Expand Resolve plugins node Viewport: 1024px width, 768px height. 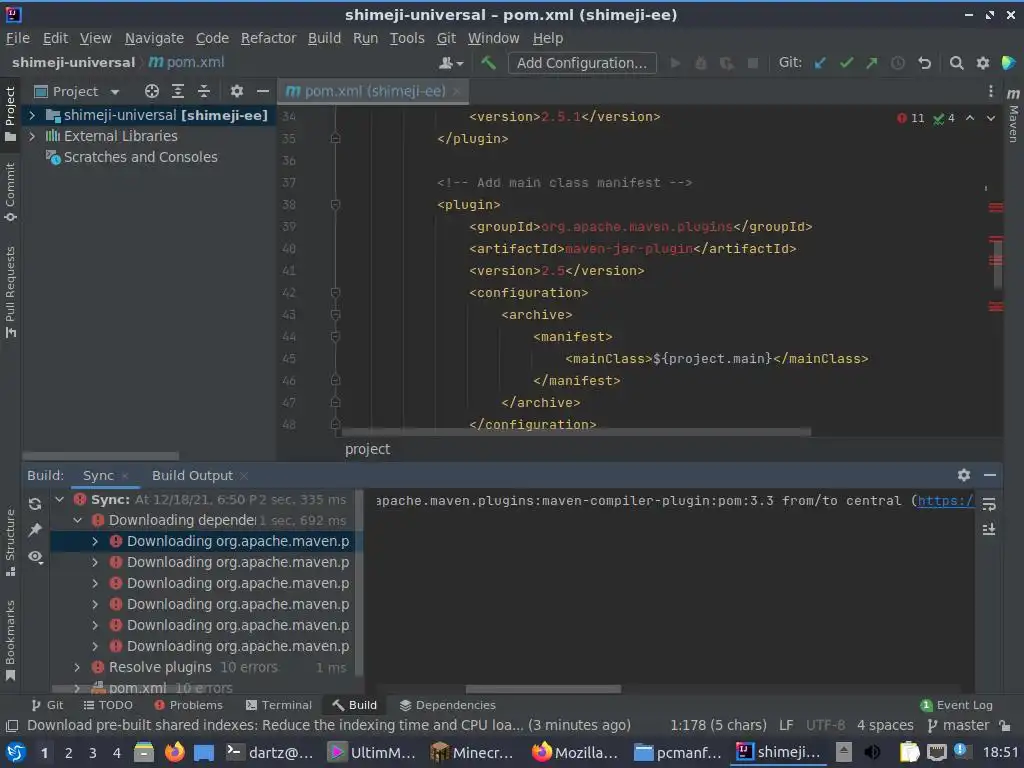(77, 667)
